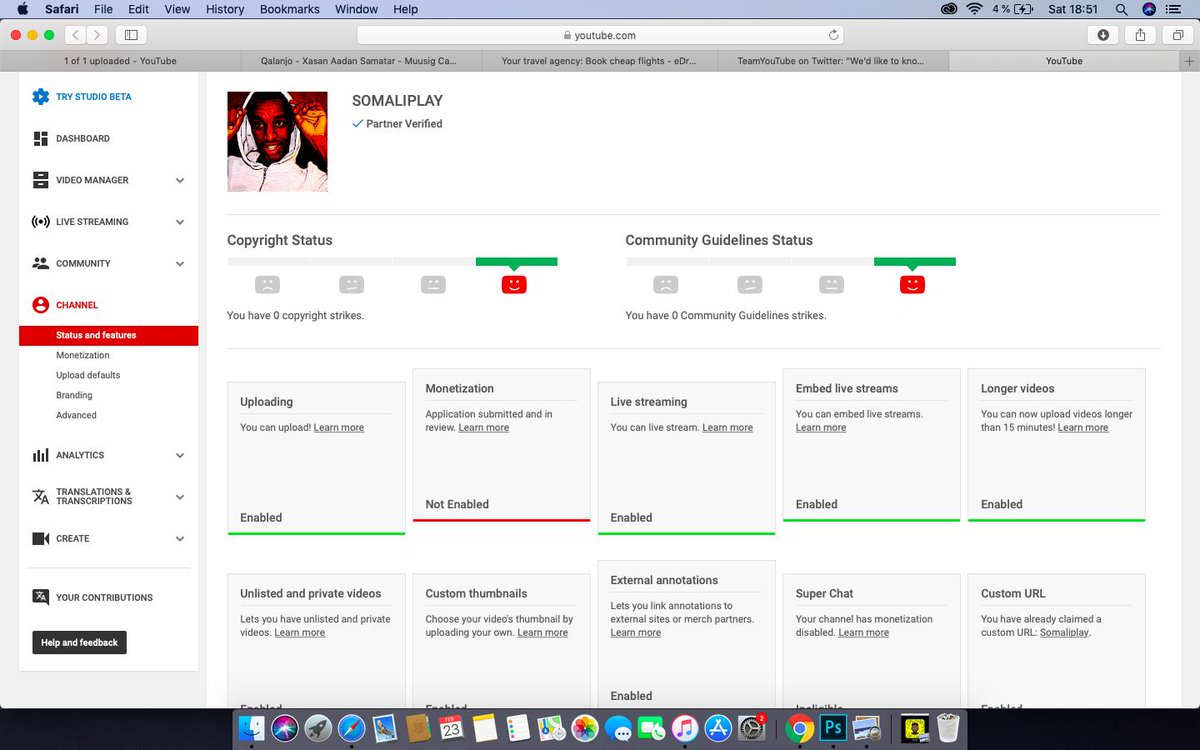Open Photoshop from the Dock
The width and height of the screenshot is (1200, 750).
(831, 728)
